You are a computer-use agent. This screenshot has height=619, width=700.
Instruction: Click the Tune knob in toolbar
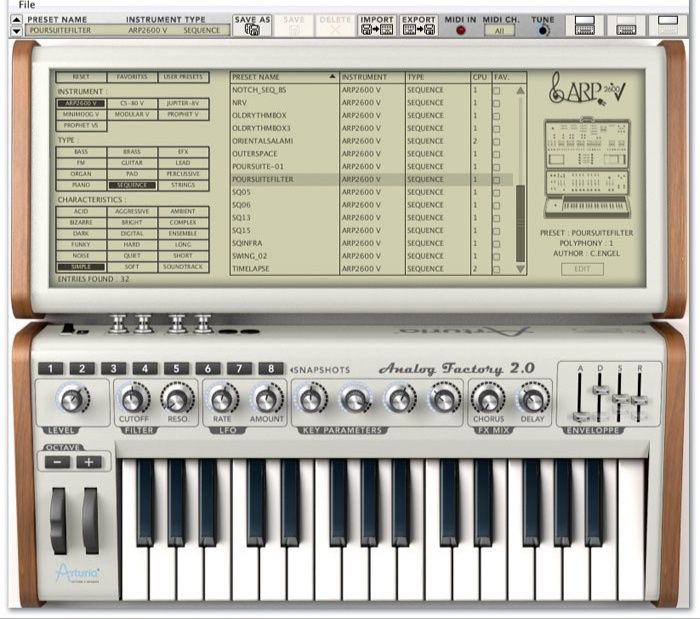[x=543, y=30]
